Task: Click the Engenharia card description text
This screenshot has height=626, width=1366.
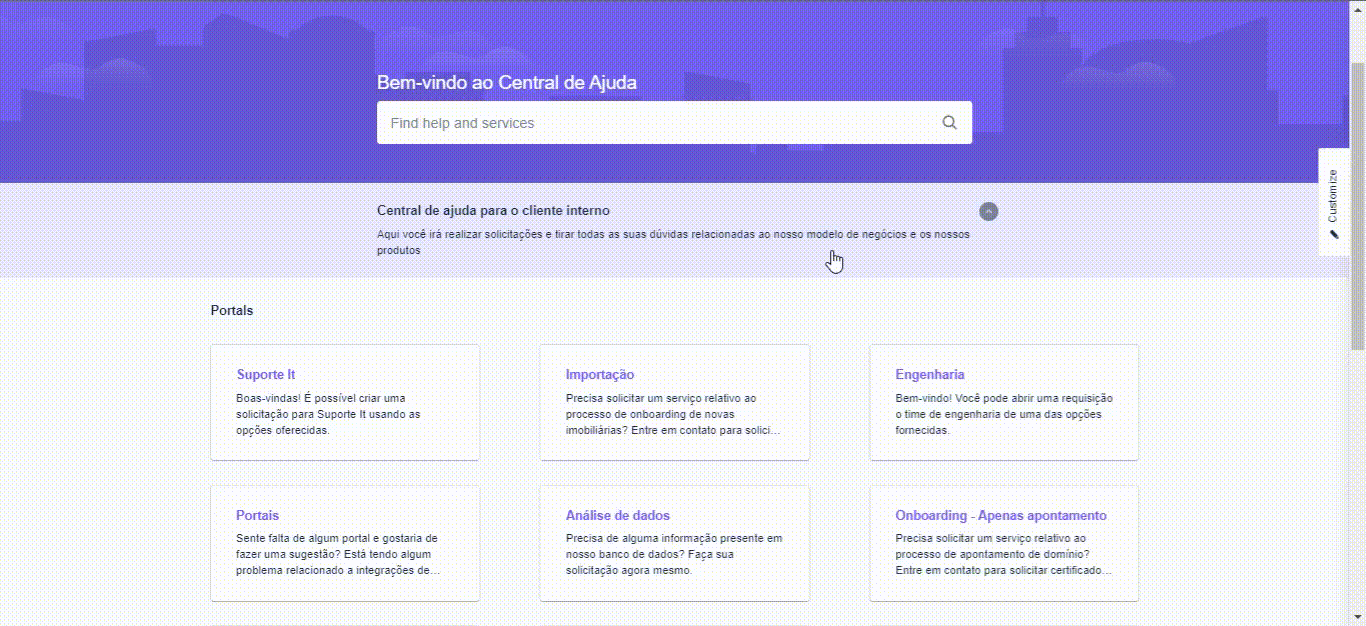Action: click(x=1003, y=414)
